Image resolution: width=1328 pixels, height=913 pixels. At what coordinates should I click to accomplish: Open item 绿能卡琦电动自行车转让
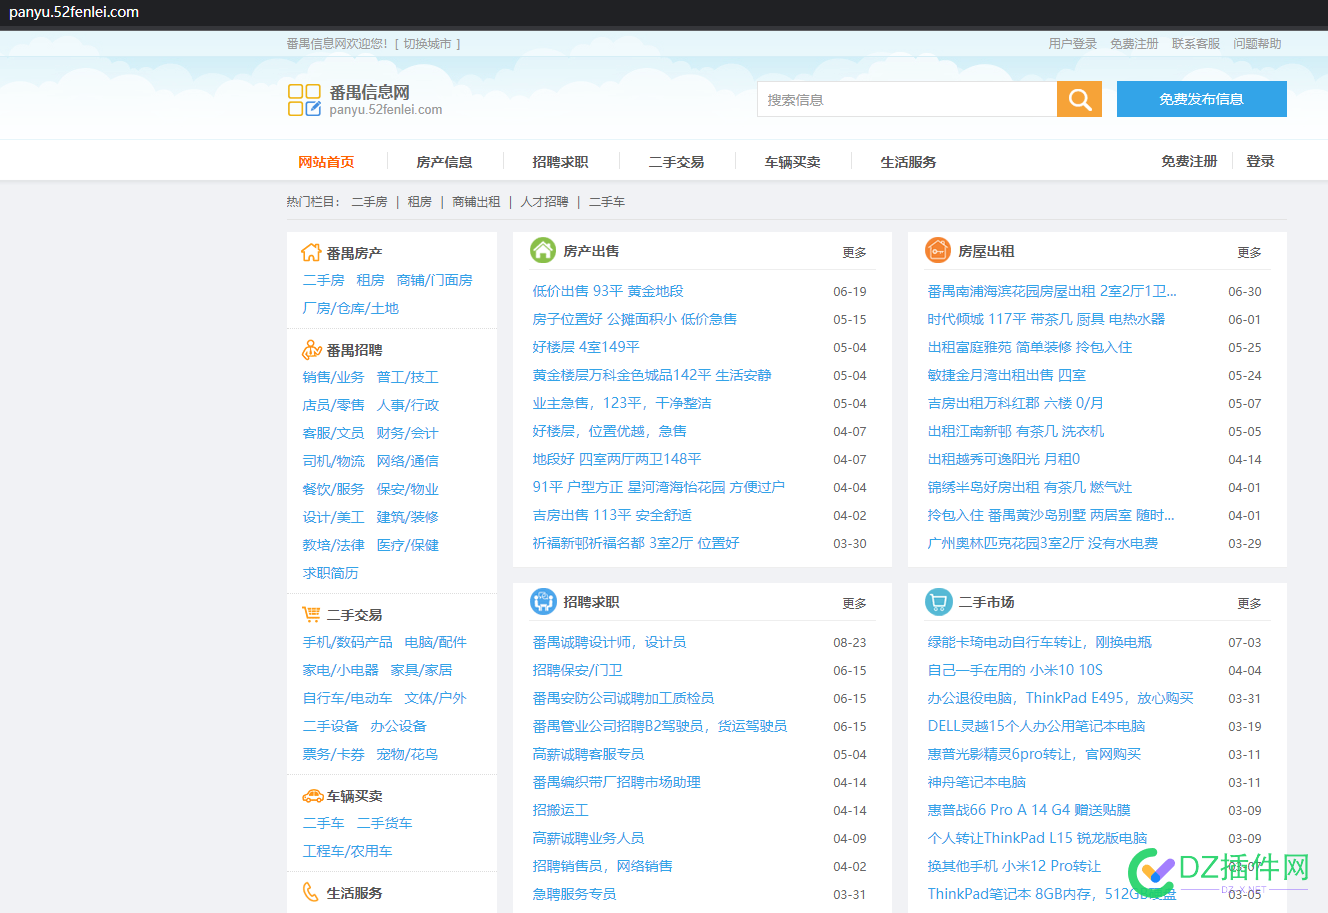(1040, 642)
